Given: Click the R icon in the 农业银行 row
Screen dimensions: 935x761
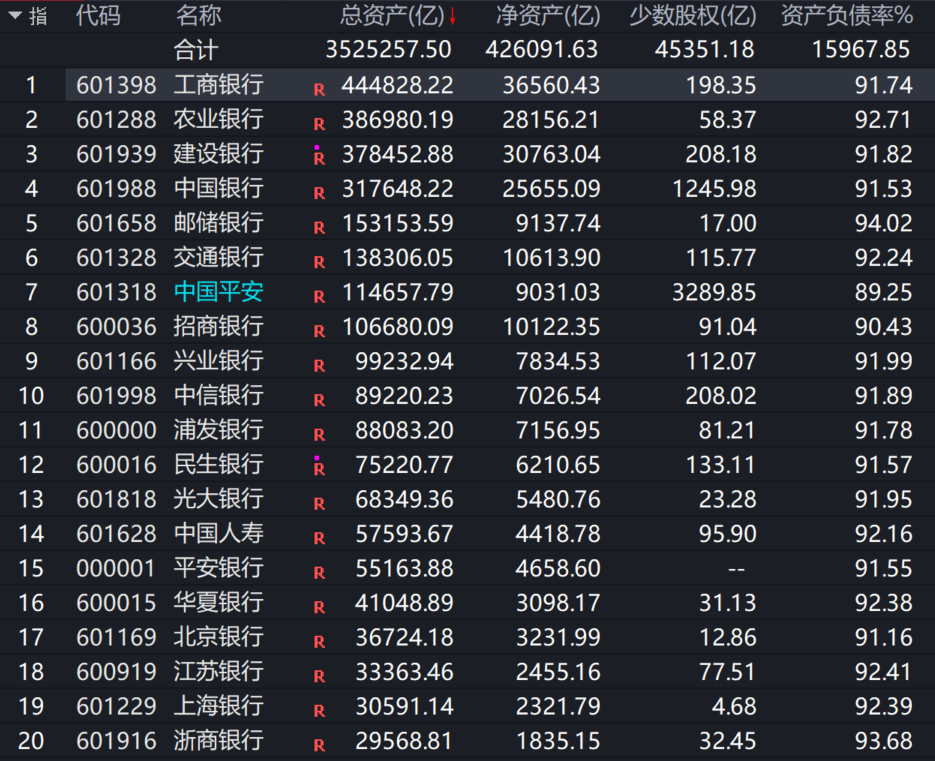Looking at the screenshot, I should (320, 124).
